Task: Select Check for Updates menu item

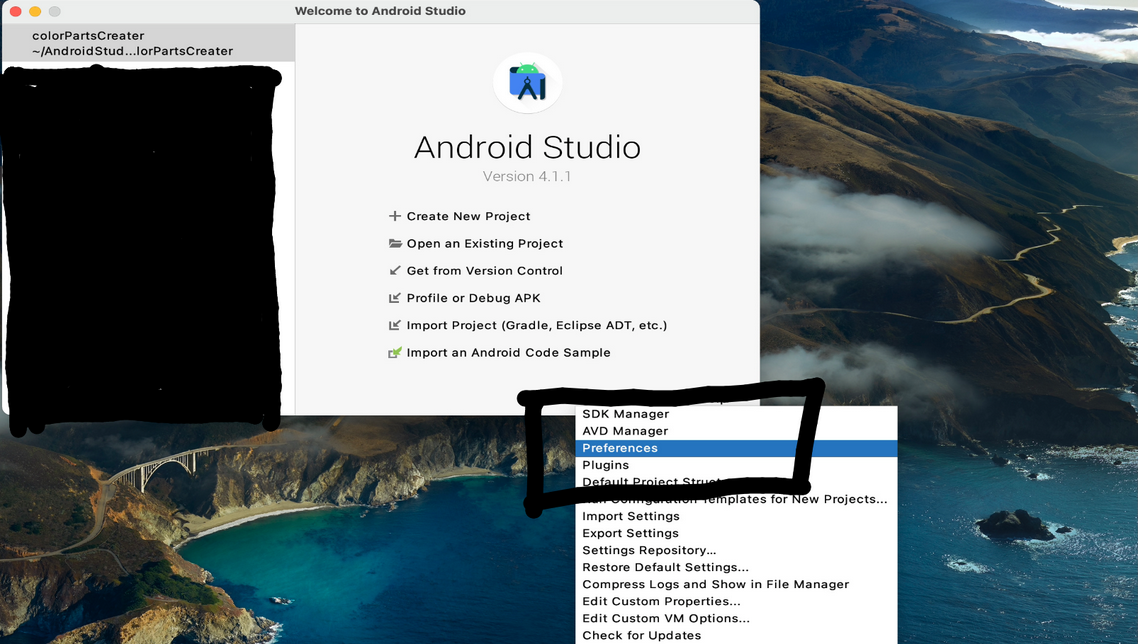Action: click(x=736, y=636)
